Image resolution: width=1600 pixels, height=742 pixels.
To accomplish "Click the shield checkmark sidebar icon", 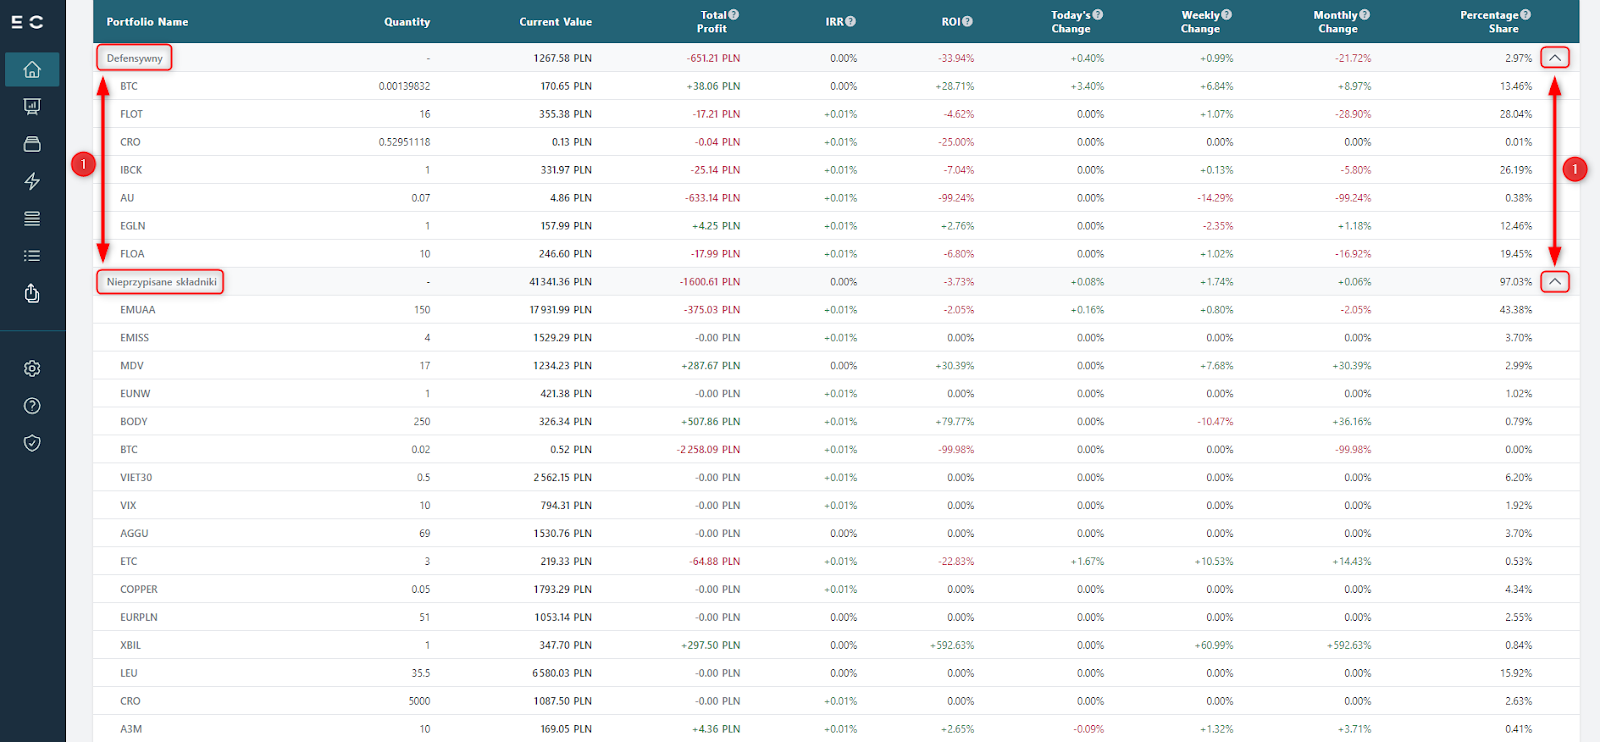I will coord(32,443).
